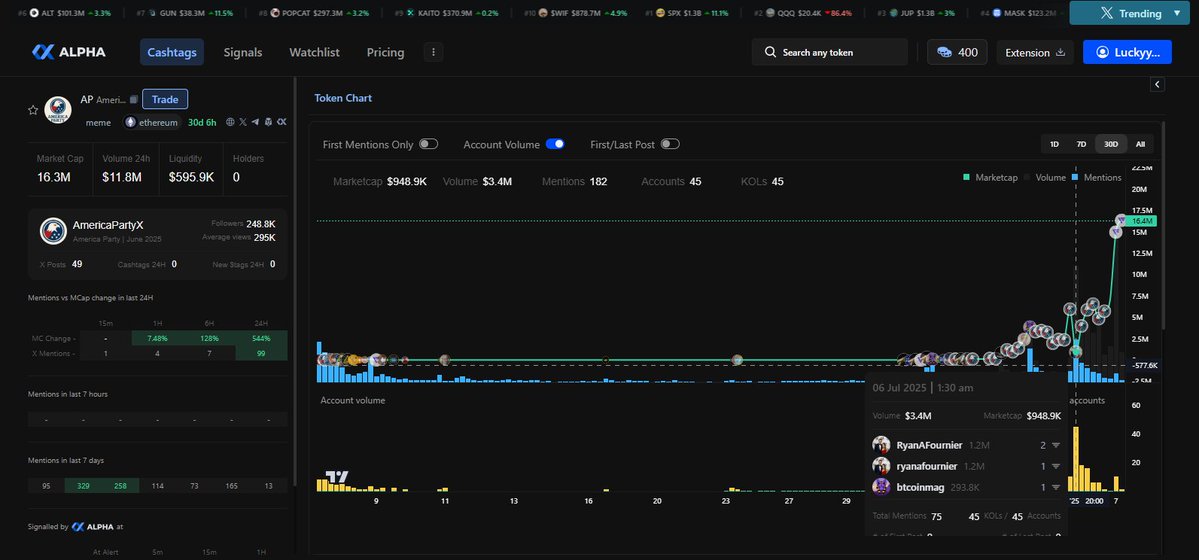1199x560 pixels.
Task: Select the 7D chart range
Action: (1081, 144)
